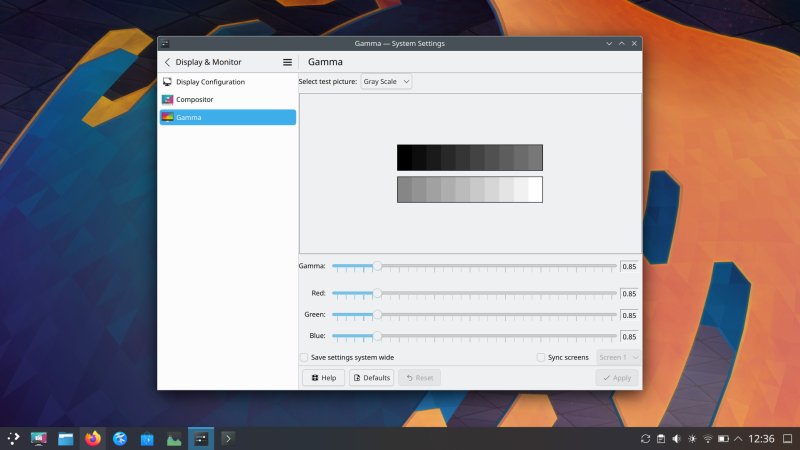Click the Help button
Image resolution: width=800 pixels, height=450 pixels.
323,378
